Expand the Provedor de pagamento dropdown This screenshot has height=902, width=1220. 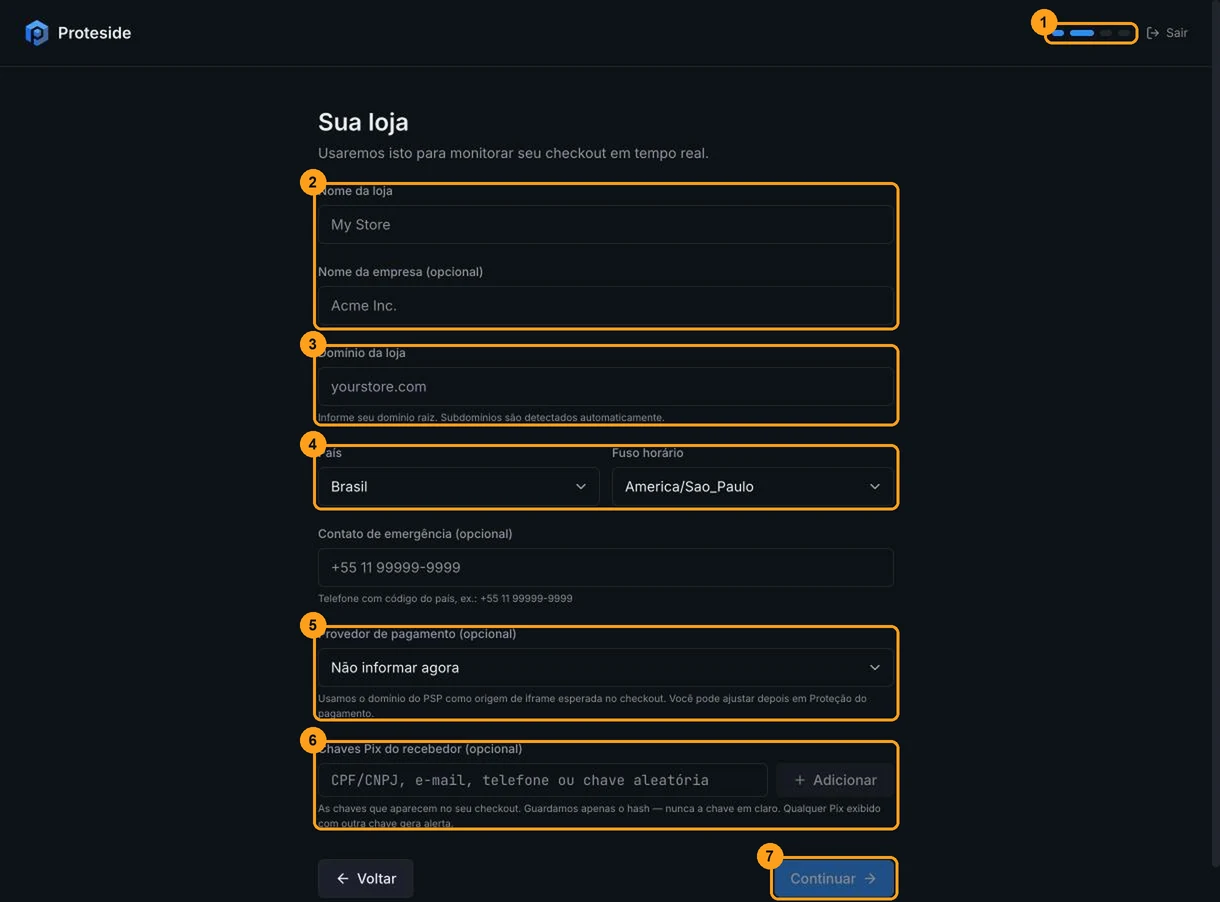coord(606,668)
